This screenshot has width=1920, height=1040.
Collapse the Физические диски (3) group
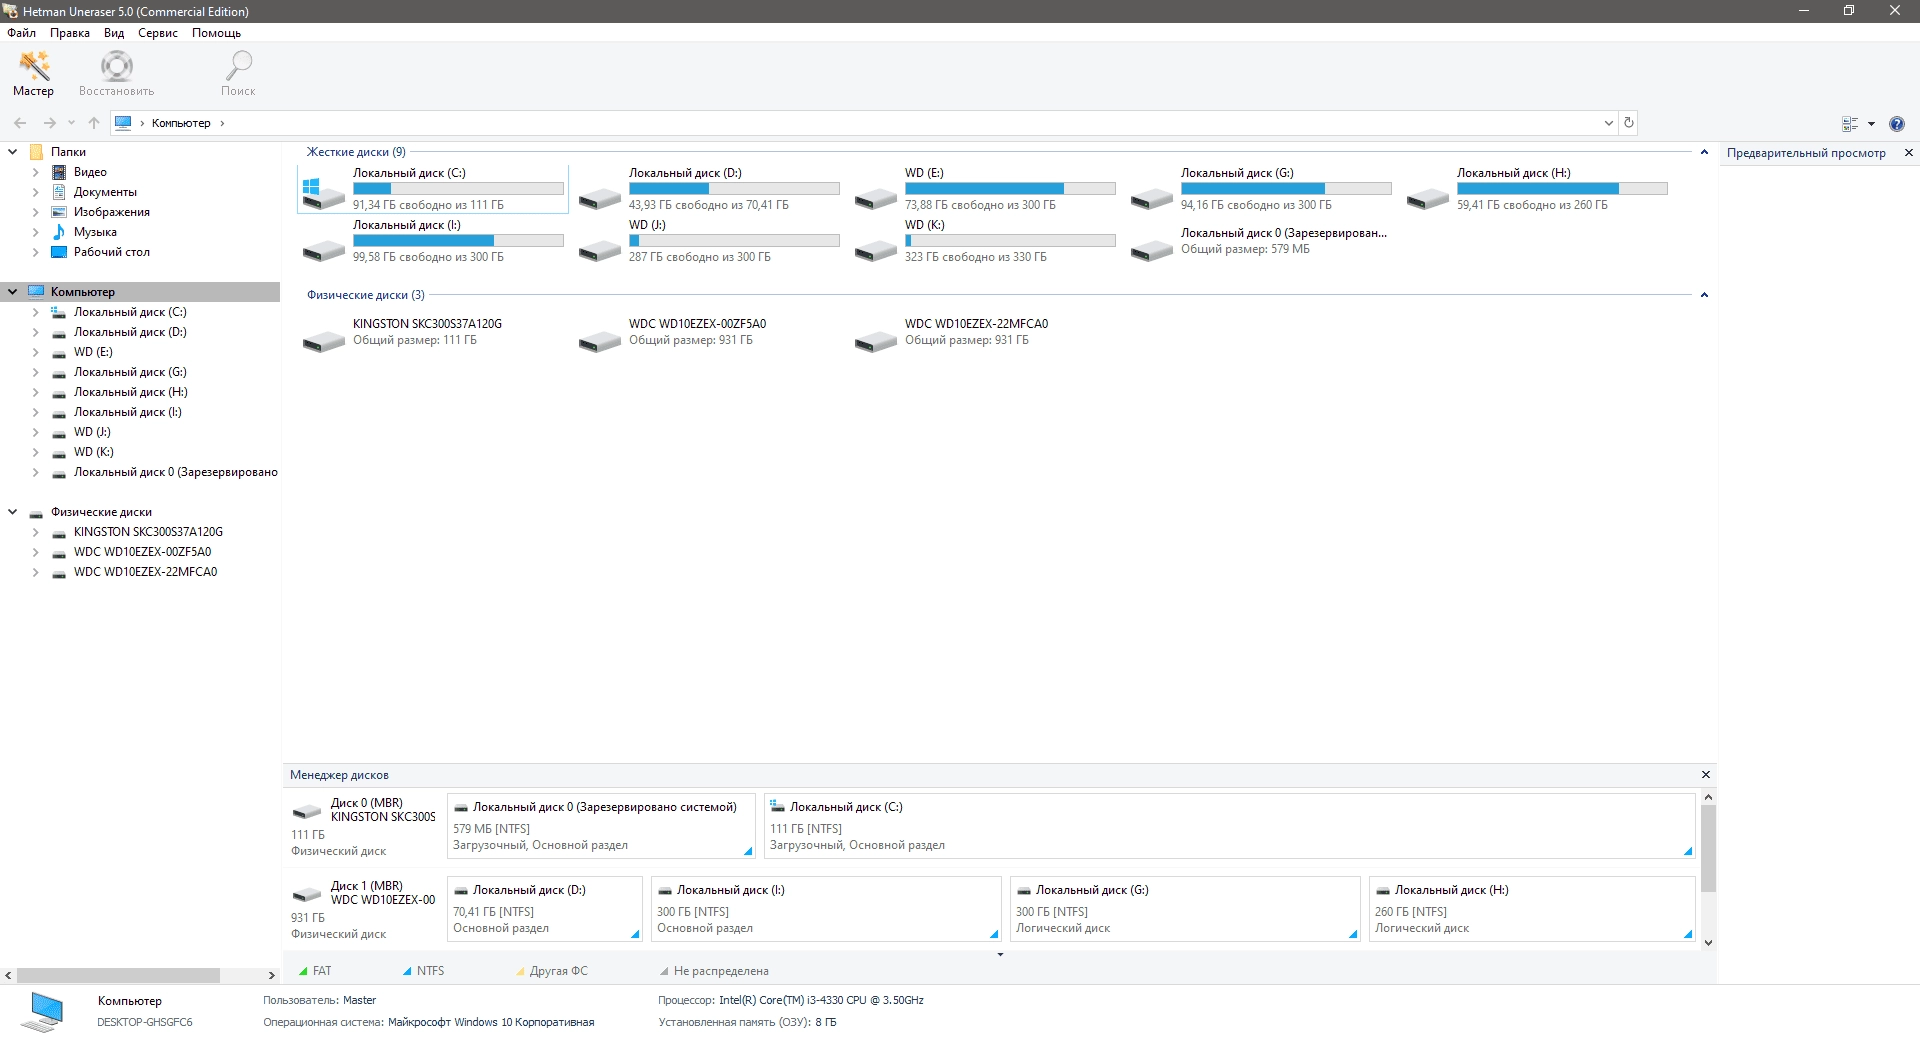(x=1704, y=295)
